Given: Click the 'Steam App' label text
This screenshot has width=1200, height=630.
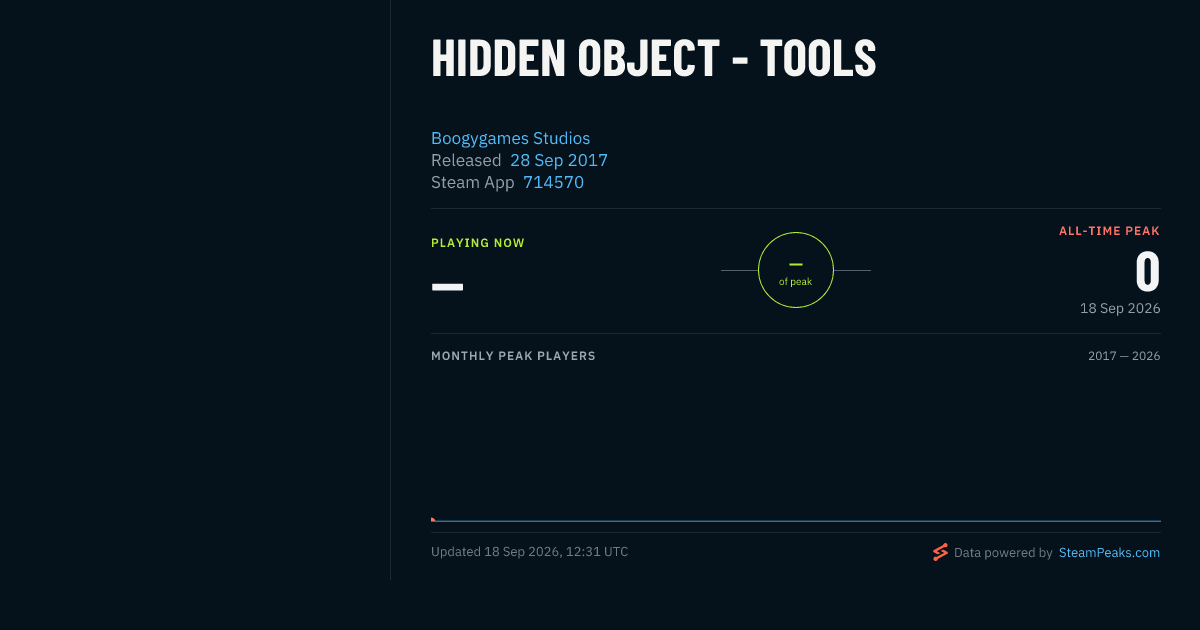Looking at the screenshot, I should coord(473,182).
